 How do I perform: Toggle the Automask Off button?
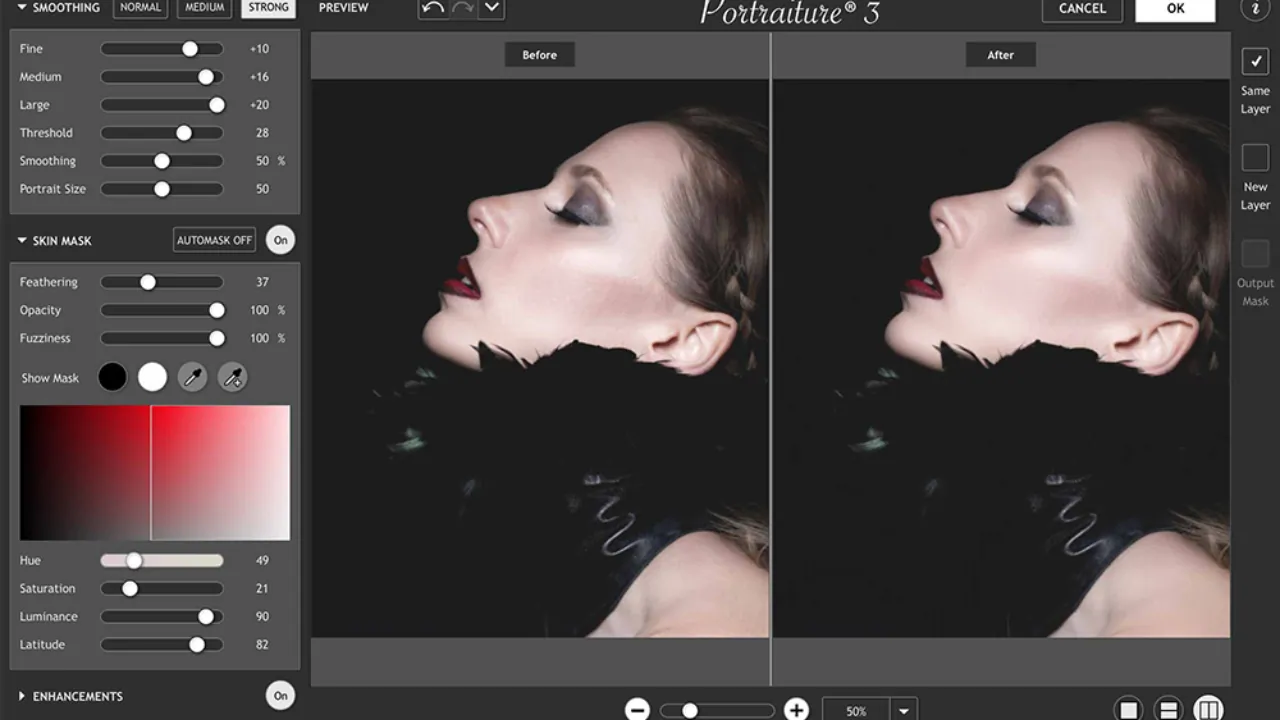(214, 240)
